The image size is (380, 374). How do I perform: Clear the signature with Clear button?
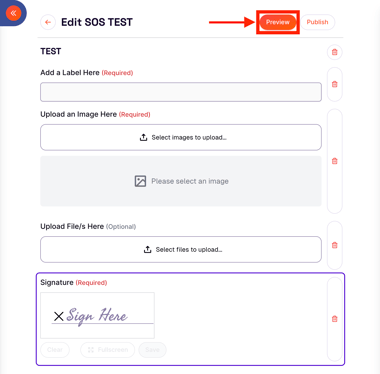[x=55, y=350]
